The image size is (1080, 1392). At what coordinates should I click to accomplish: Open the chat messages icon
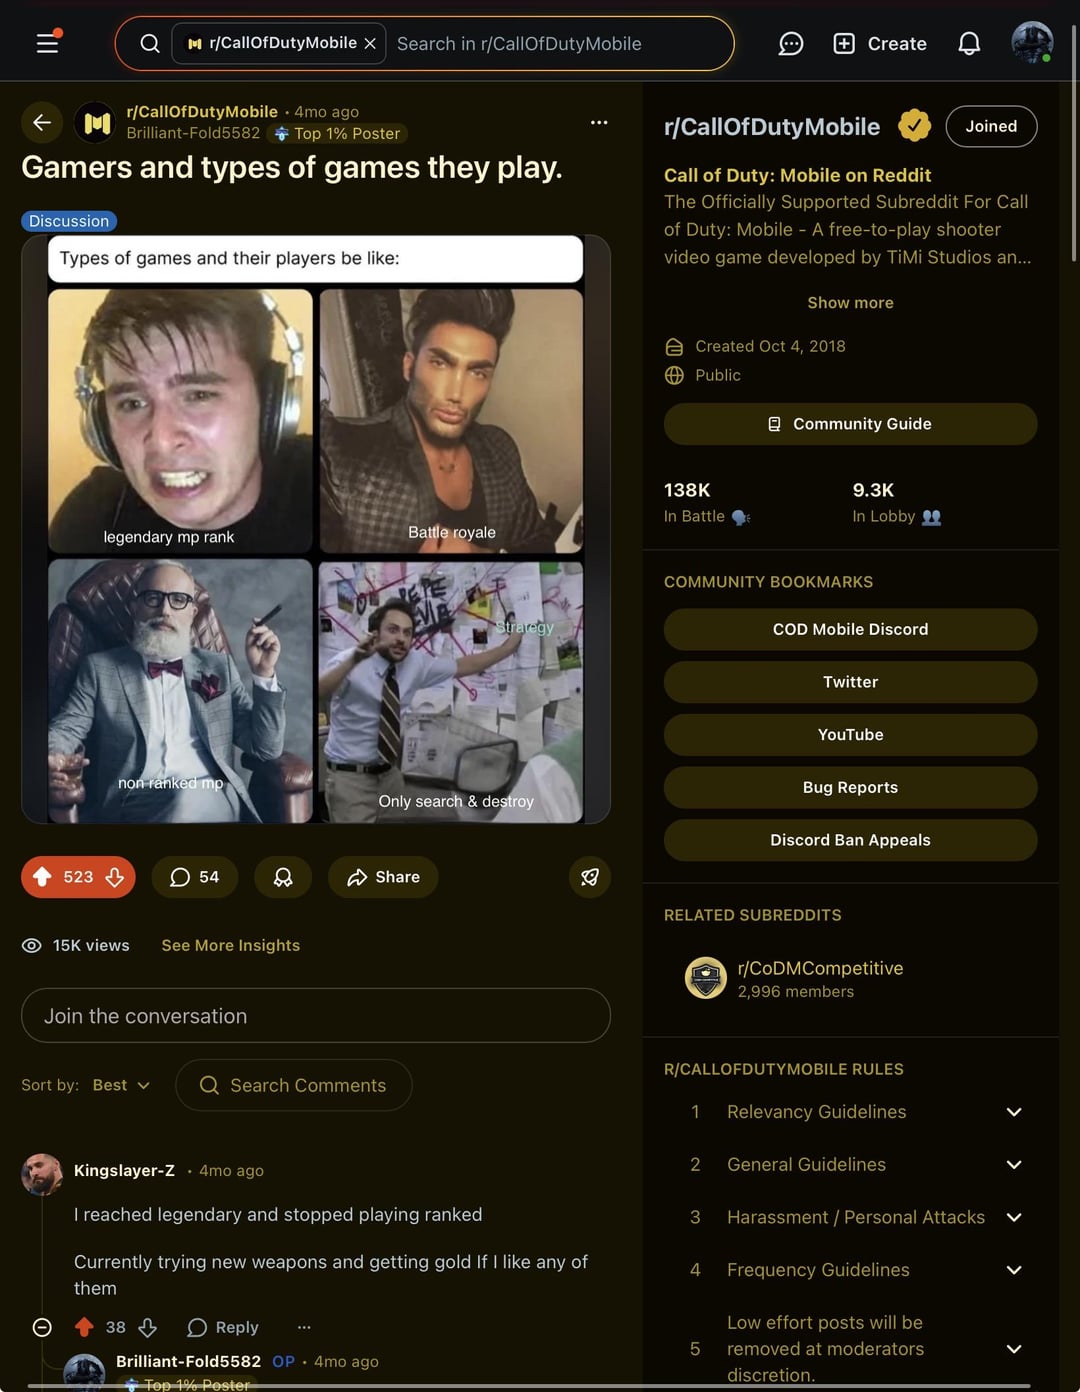pos(791,44)
